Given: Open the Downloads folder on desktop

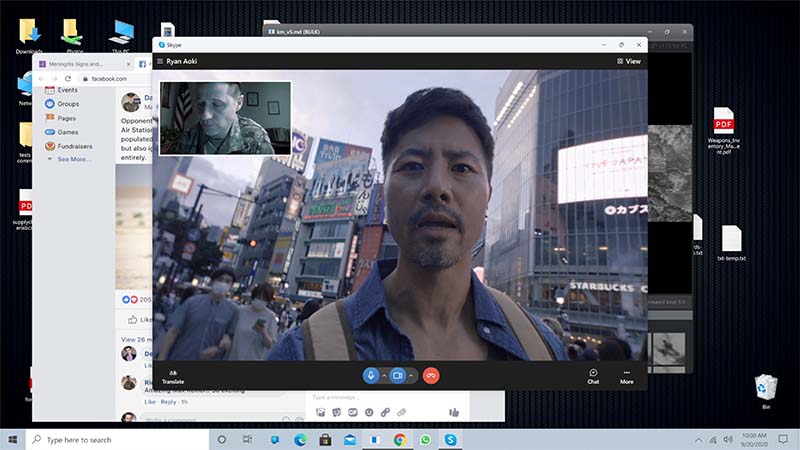Looking at the screenshot, I should [29, 36].
